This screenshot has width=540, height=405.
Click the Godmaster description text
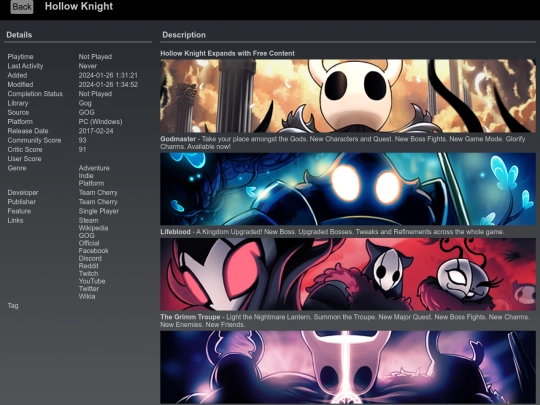pyautogui.click(x=343, y=143)
